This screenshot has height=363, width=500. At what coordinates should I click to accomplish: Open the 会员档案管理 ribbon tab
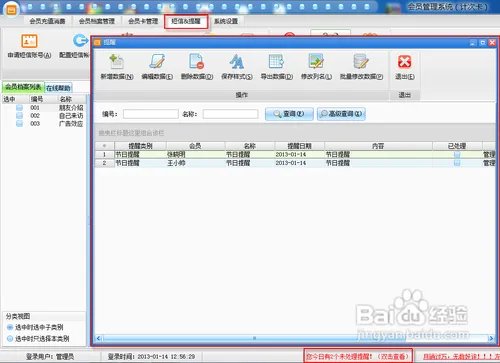point(97,21)
